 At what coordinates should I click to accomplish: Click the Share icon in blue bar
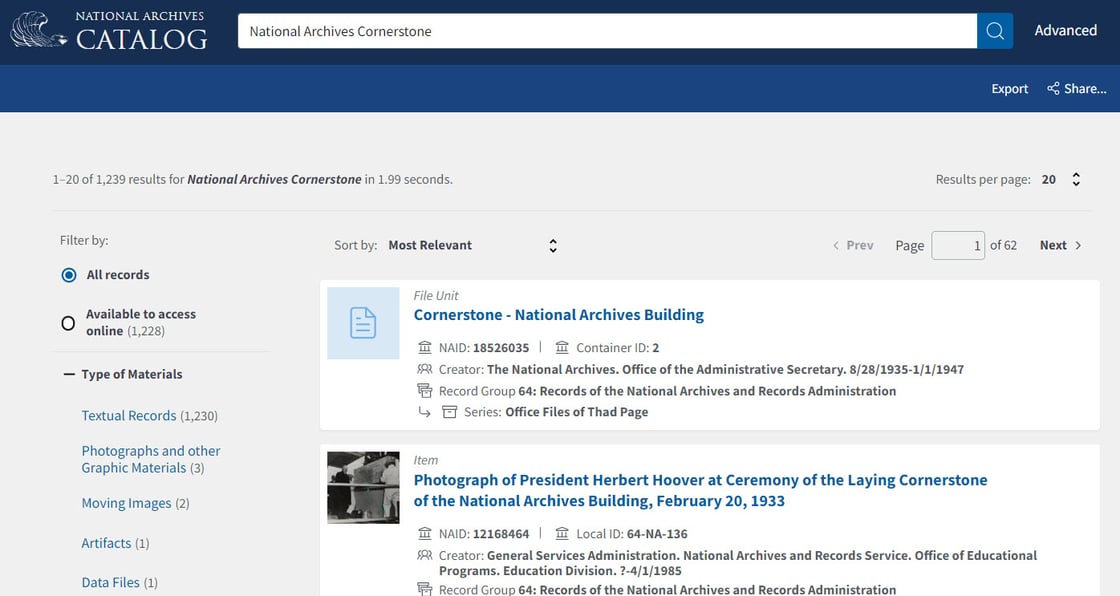[x=1053, y=89]
